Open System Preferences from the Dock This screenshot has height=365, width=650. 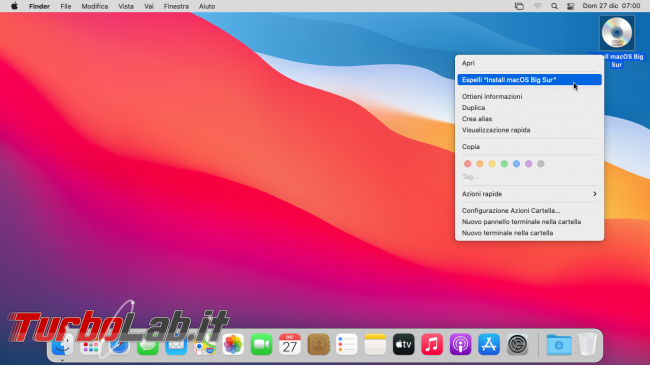517,345
